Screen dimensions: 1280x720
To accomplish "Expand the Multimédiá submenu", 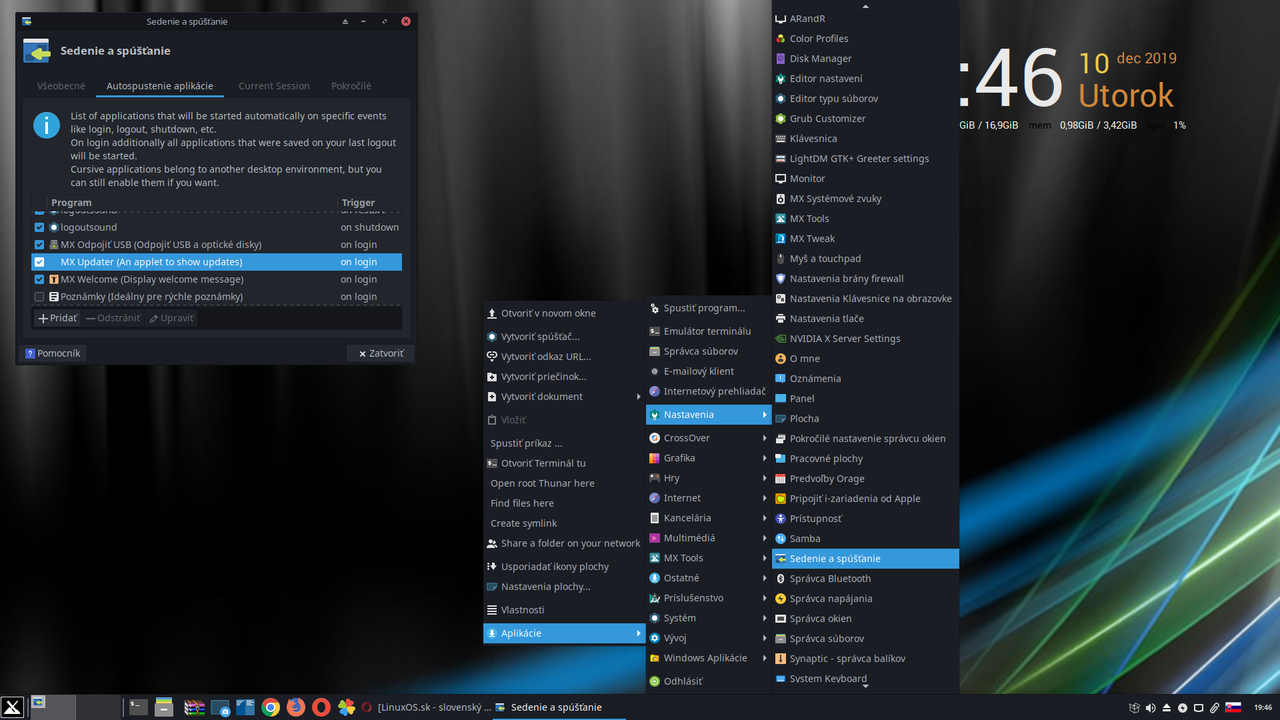I will point(709,538).
